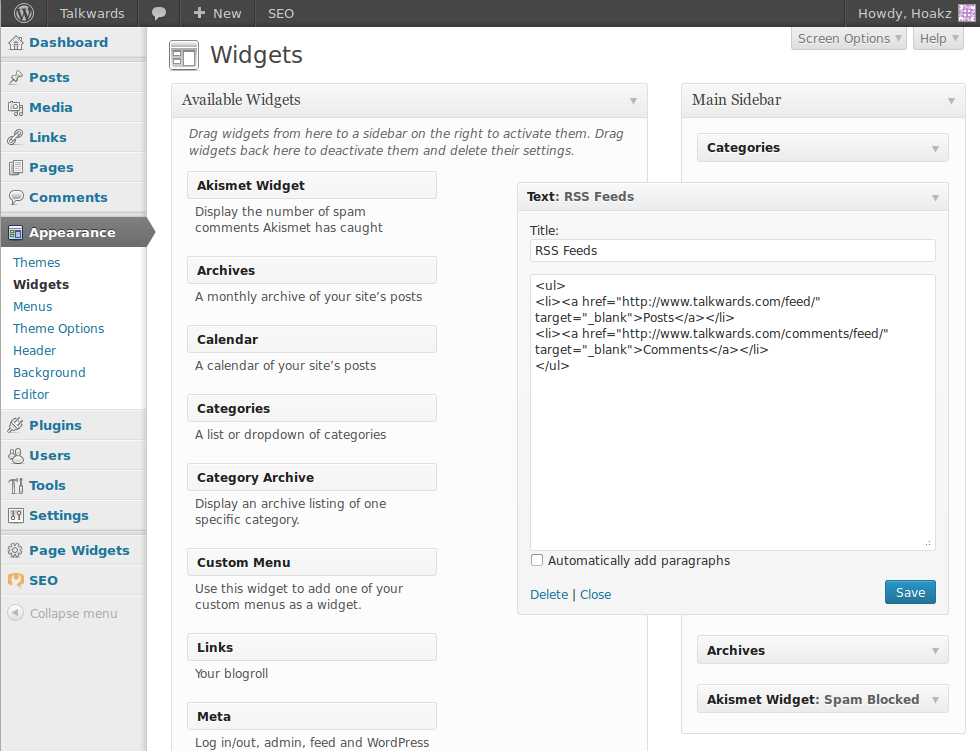
Task: Select Theme Options in Appearance submenu
Action: (x=58, y=329)
